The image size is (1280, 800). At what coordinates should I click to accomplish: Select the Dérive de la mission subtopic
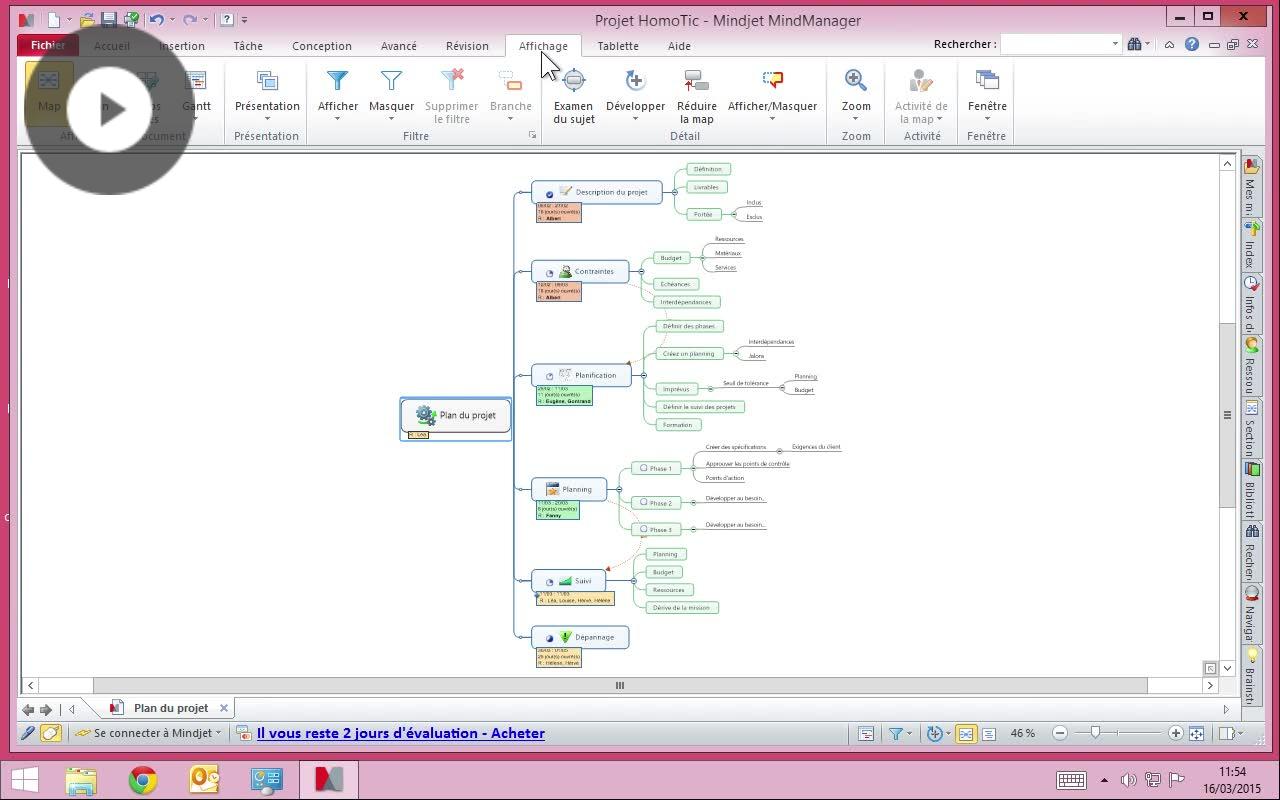[x=682, y=608]
